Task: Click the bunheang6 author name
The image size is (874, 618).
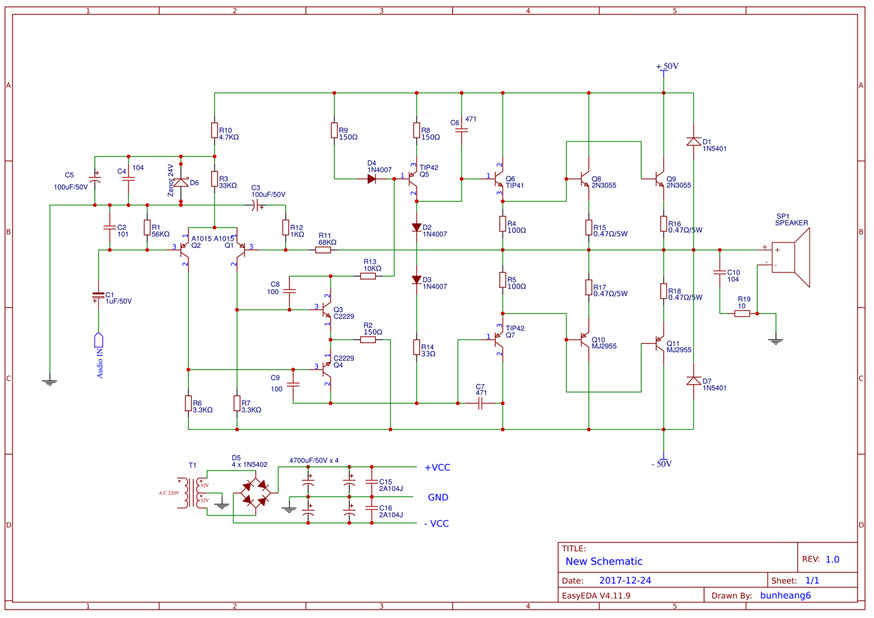Action: click(785, 595)
